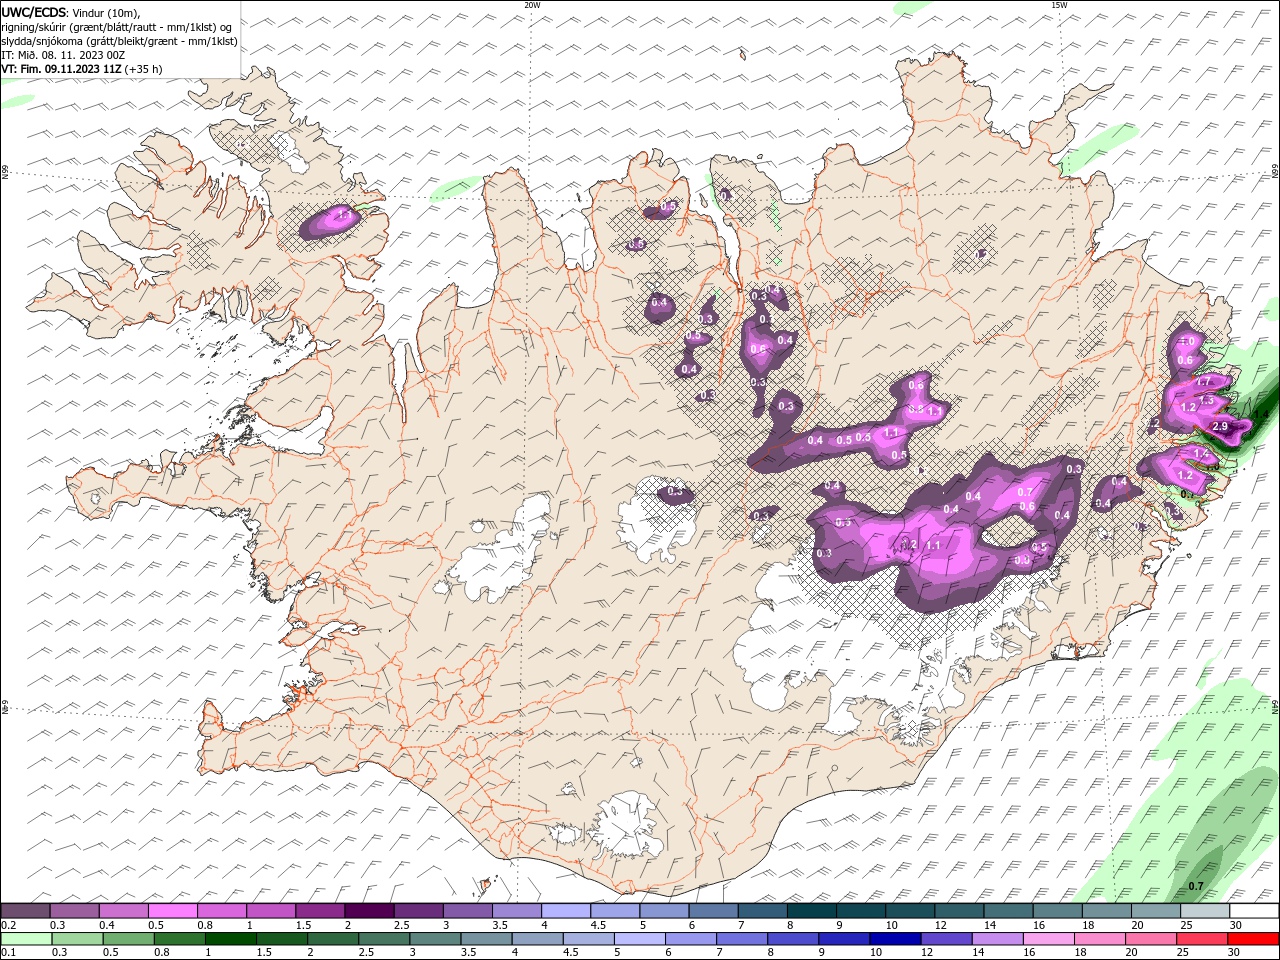Click the light grey 25–30 legend swatch

click(x=1204, y=911)
